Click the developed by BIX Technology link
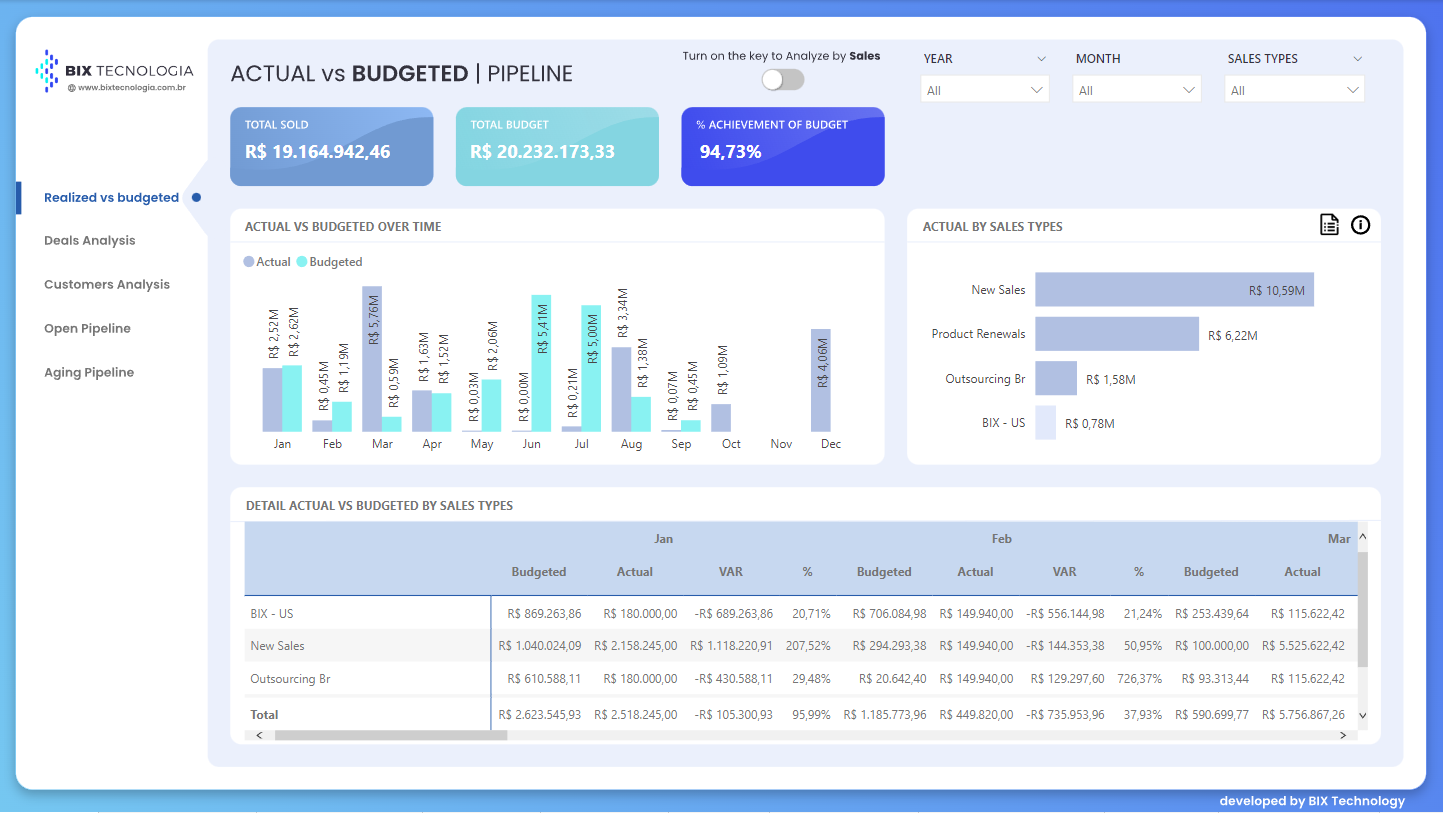 [x=1311, y=800]
